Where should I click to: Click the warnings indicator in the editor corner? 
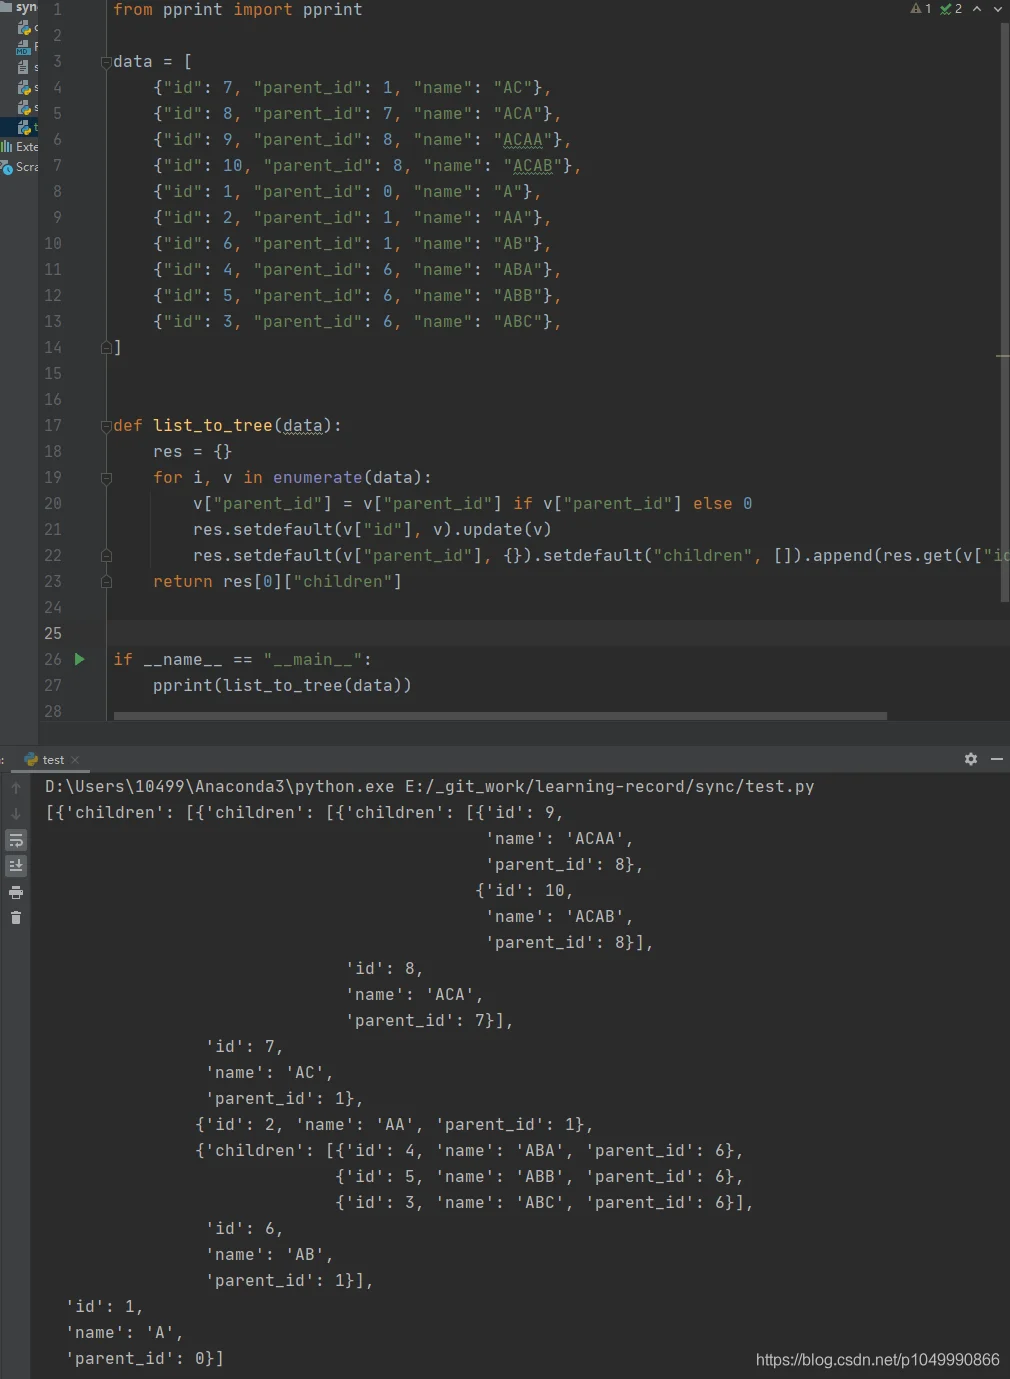point(921,9)
